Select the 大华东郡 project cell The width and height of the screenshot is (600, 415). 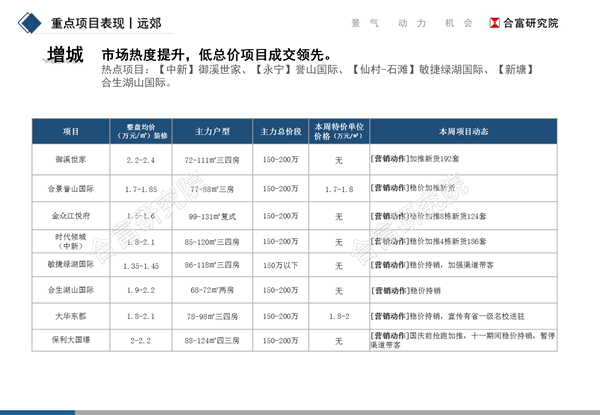click(x=71, y=316)
